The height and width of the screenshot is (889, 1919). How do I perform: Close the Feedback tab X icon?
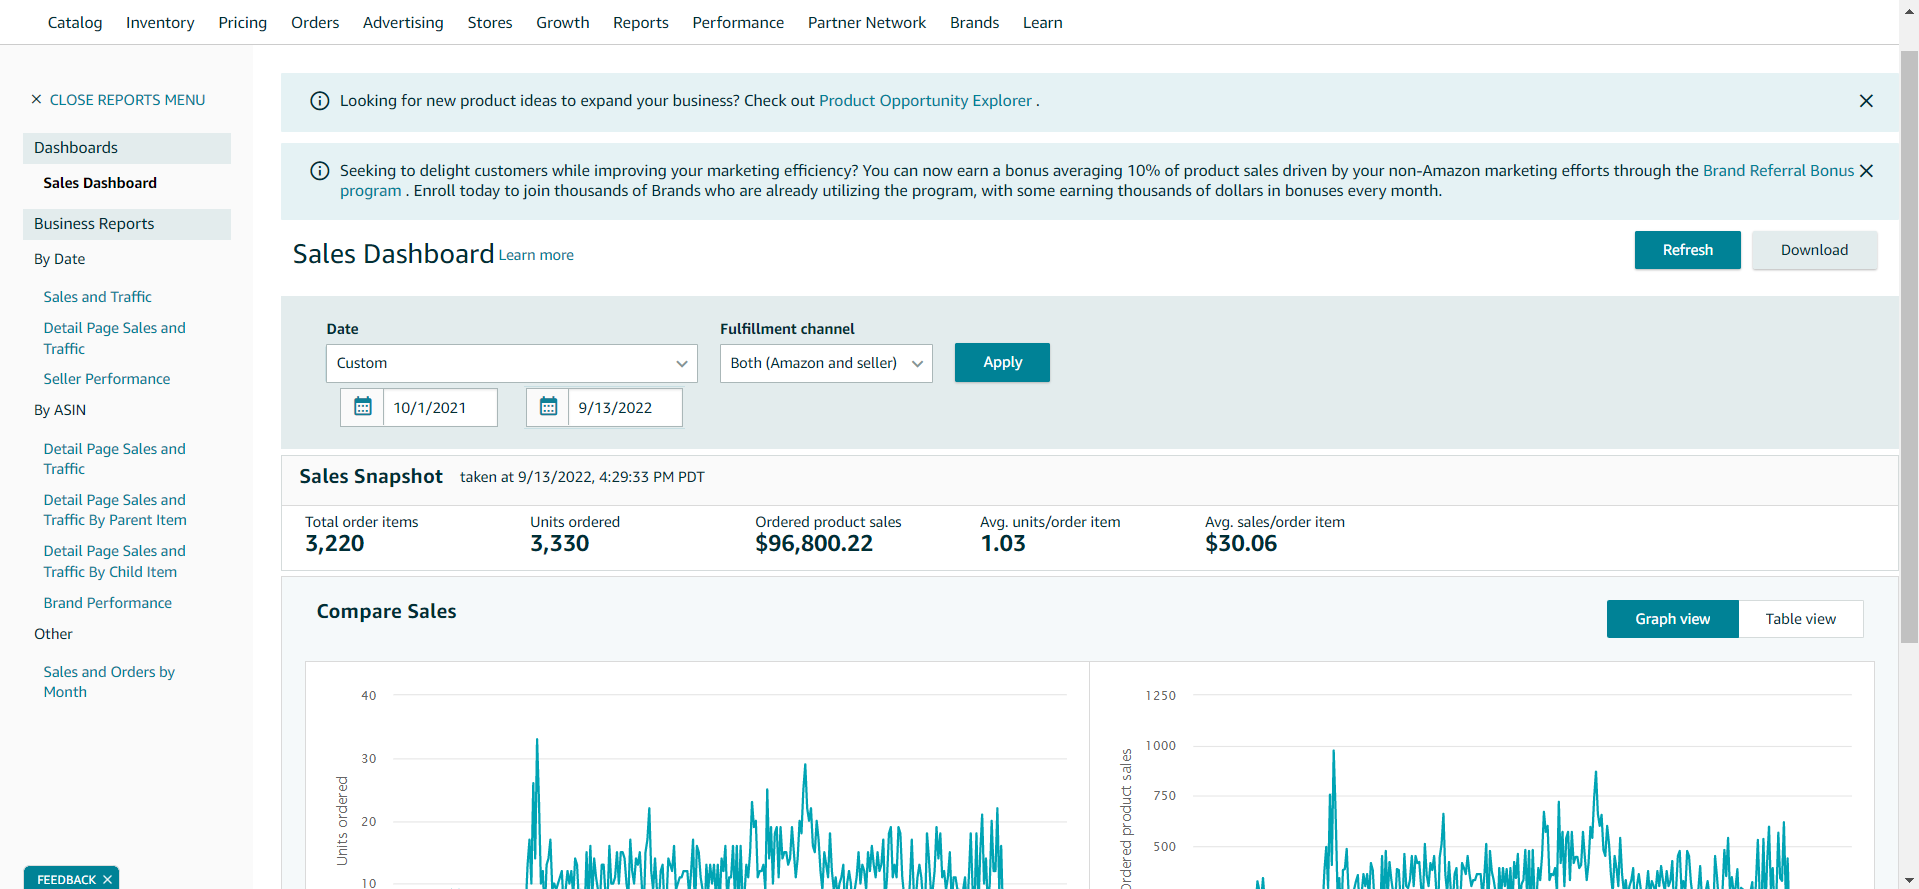pyautogui.click(x=107, y=880)
